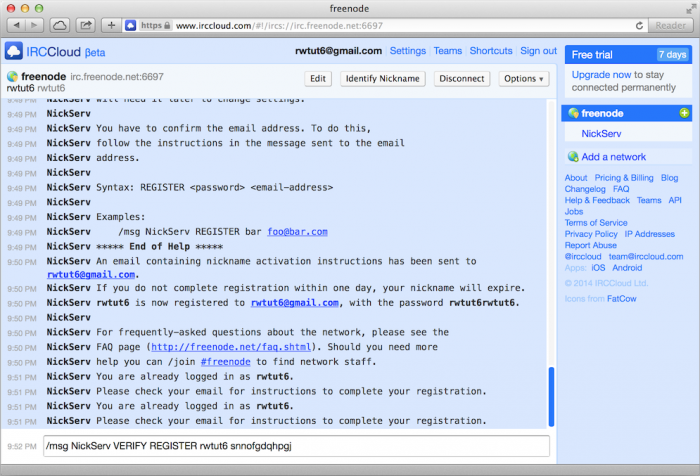The height and width of the screenshot is (476, 700).
Task: Open the Android app link
Action: point(627,268)
